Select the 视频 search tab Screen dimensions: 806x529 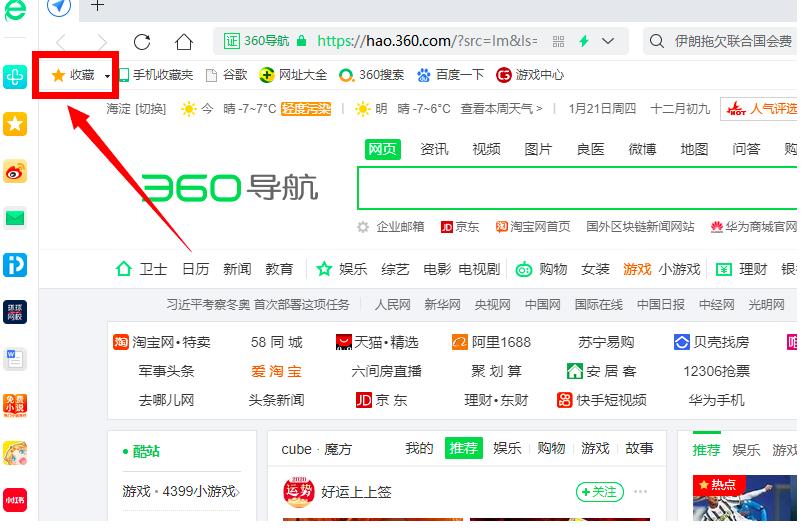click(486, 149)
